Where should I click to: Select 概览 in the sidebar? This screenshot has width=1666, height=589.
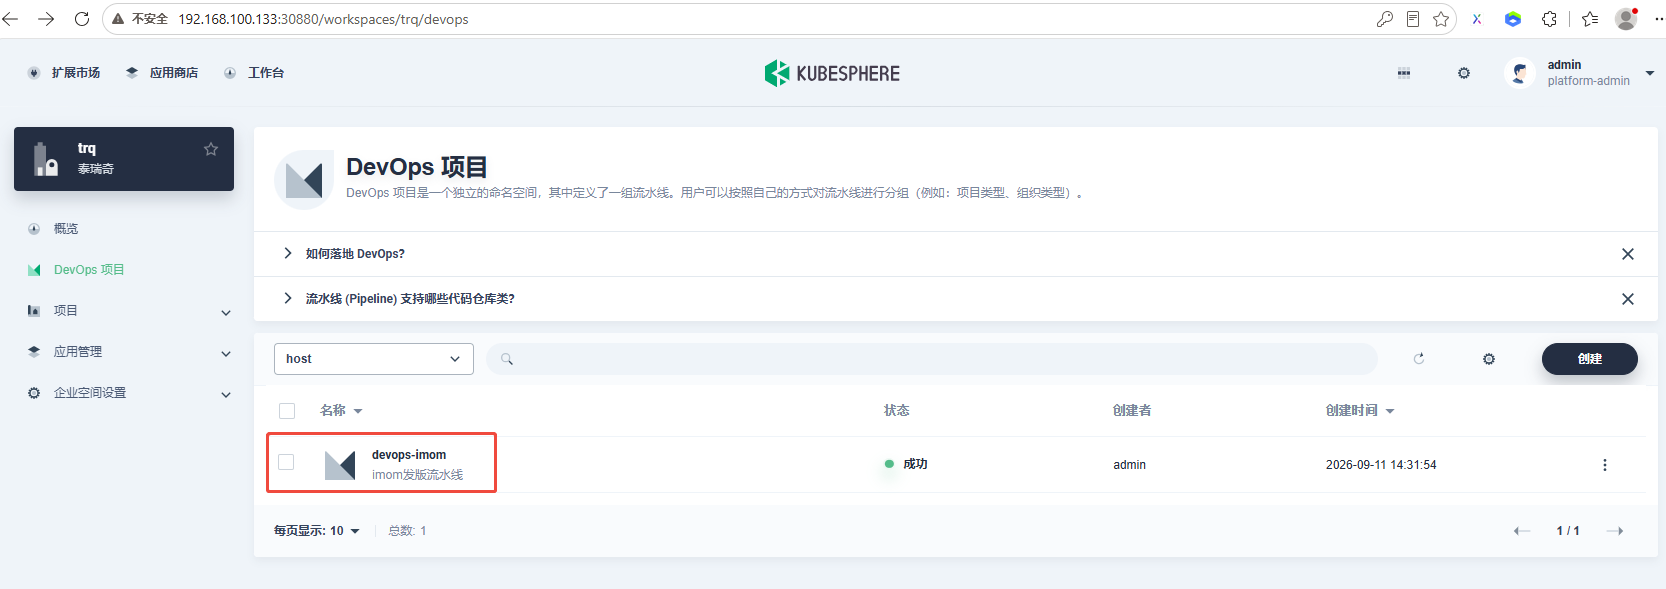[66, 229]
